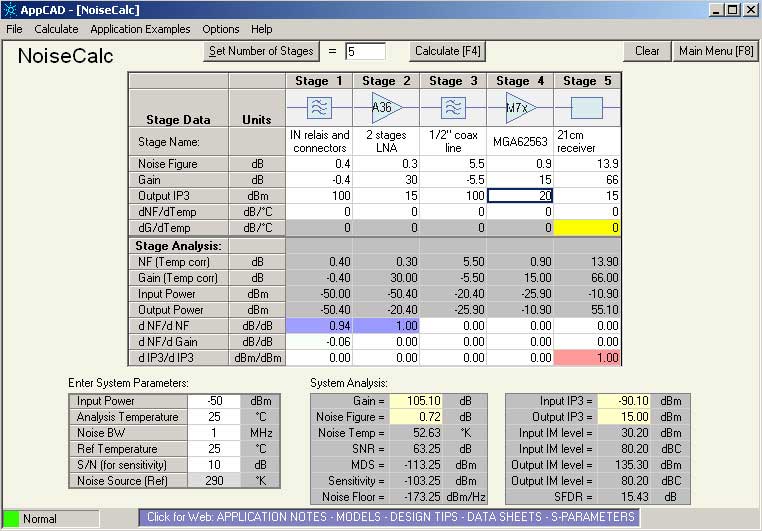Click Analysis Temperature value field

[214, 417]
